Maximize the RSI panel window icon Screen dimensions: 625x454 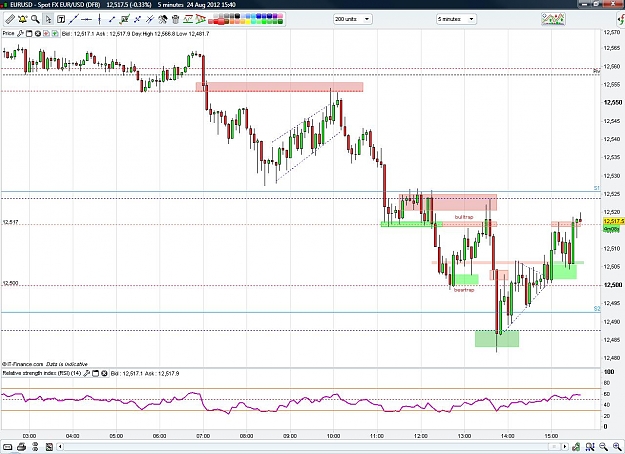(95, 373)
